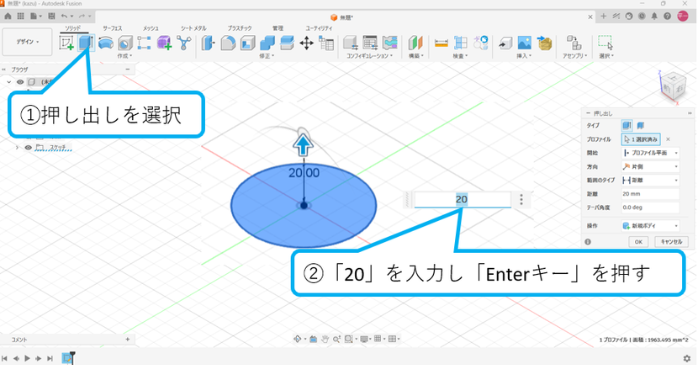Switch to the プラスチック tab

click(x=239, y=28)
